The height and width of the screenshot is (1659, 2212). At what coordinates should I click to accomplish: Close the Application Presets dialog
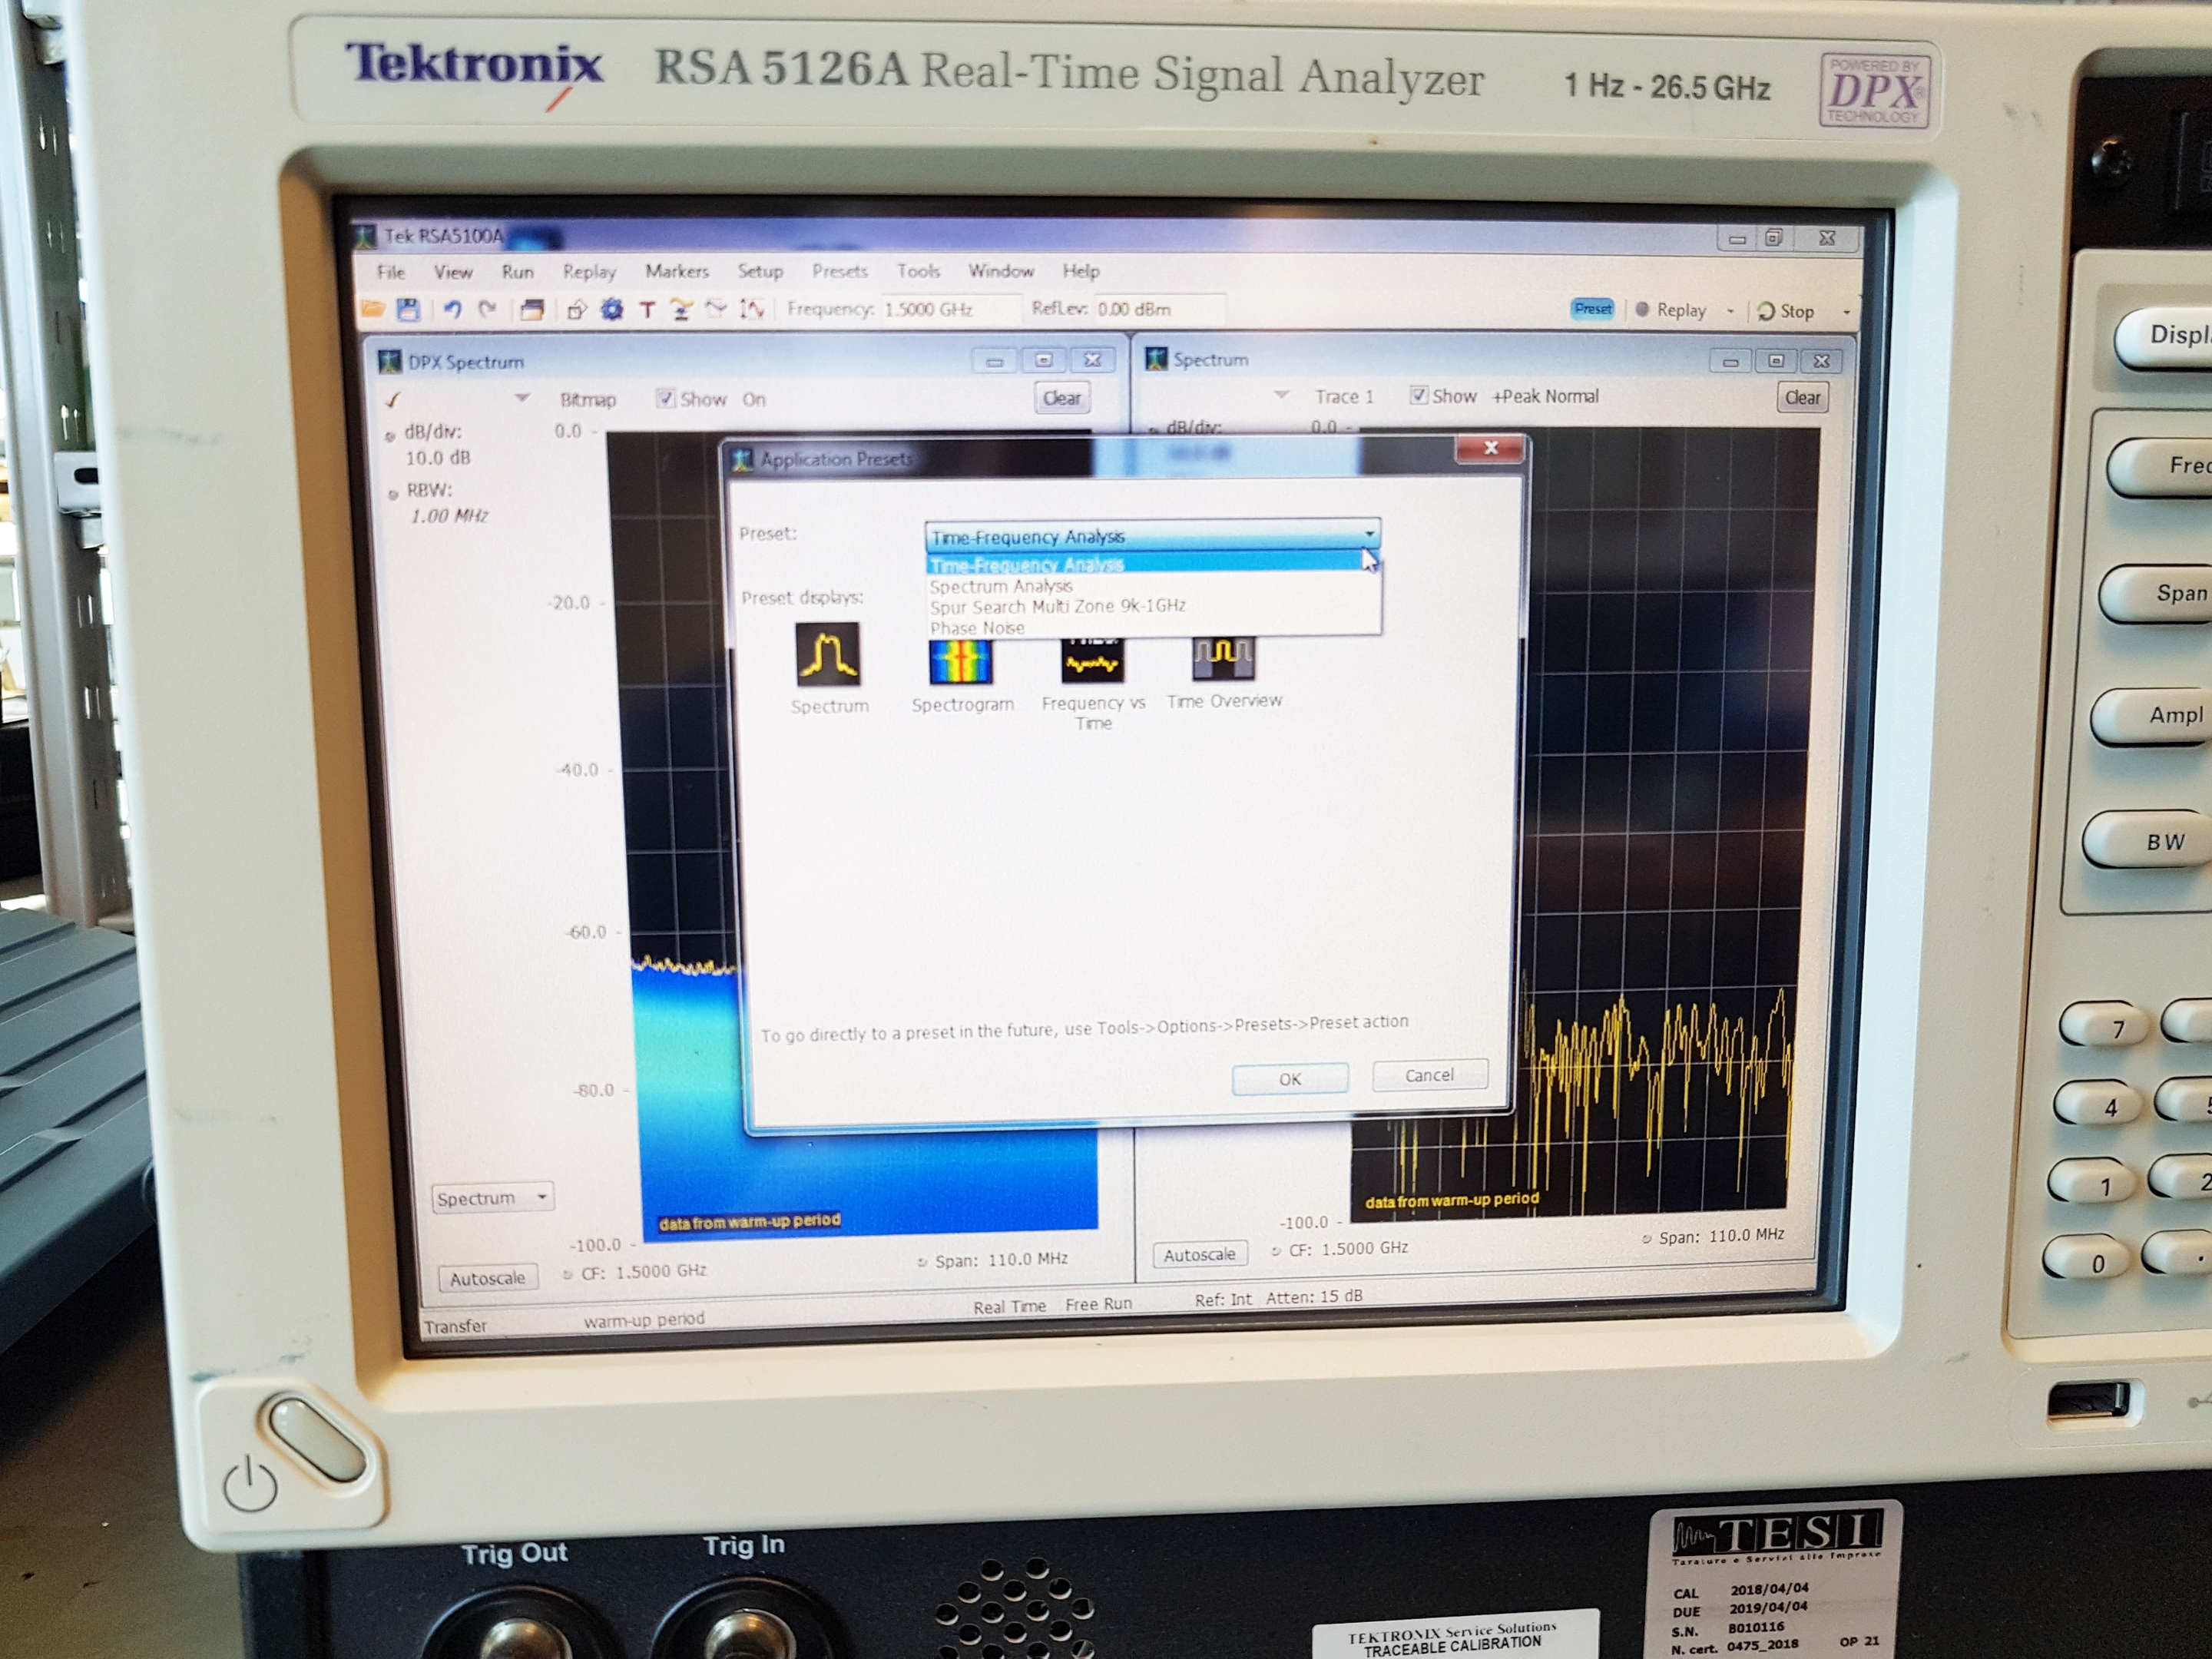pyautogui.click(x=1490, y=448)
